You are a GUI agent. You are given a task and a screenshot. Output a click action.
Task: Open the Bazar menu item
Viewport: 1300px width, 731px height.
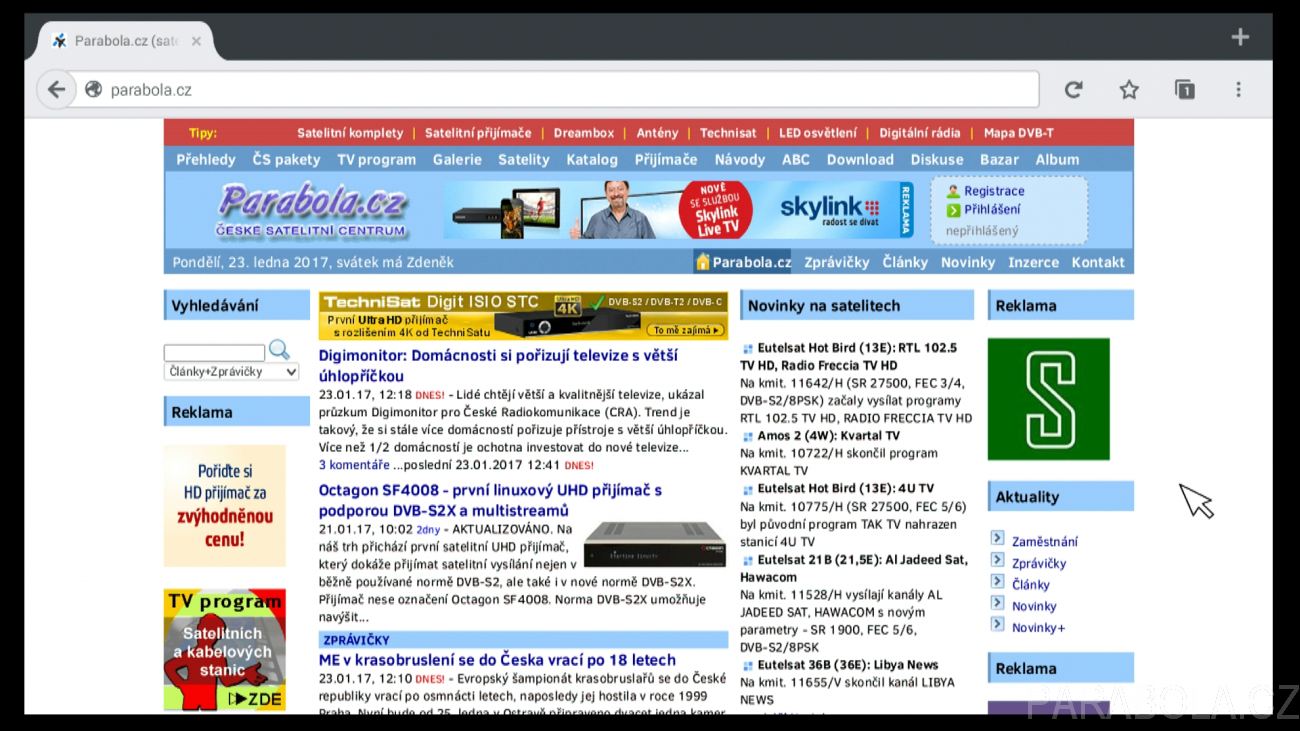(999, 159)
